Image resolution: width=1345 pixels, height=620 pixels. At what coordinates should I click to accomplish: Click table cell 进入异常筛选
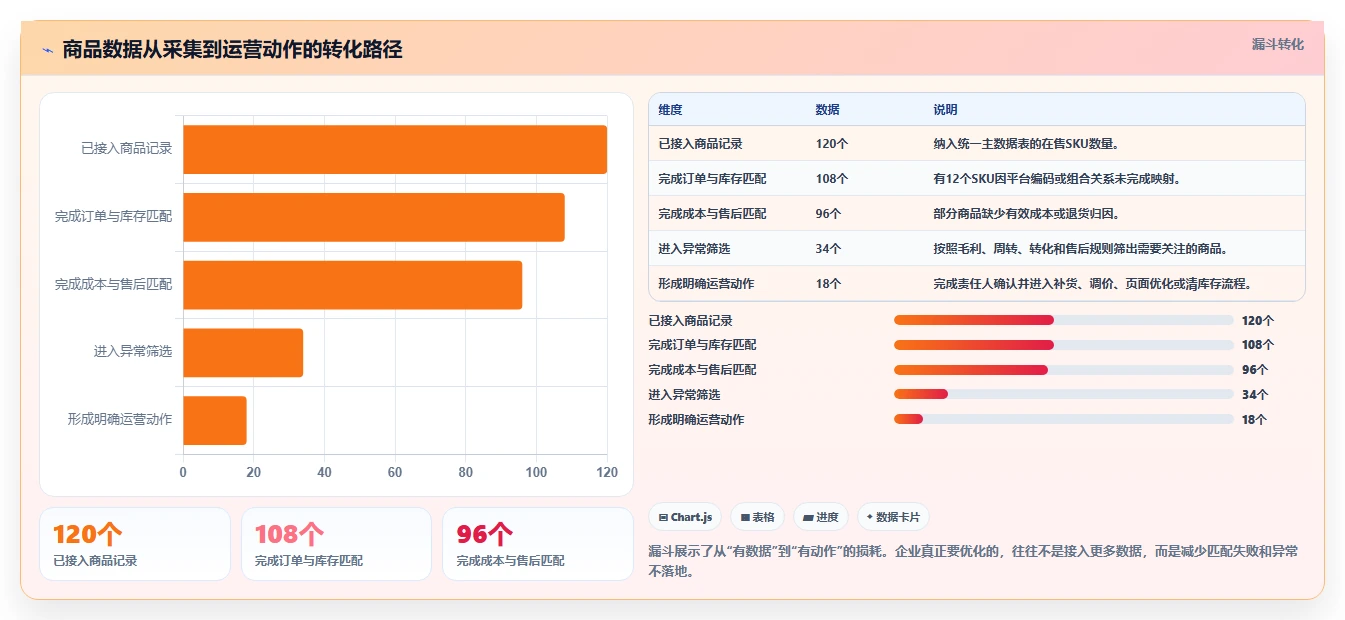(694, 249)
